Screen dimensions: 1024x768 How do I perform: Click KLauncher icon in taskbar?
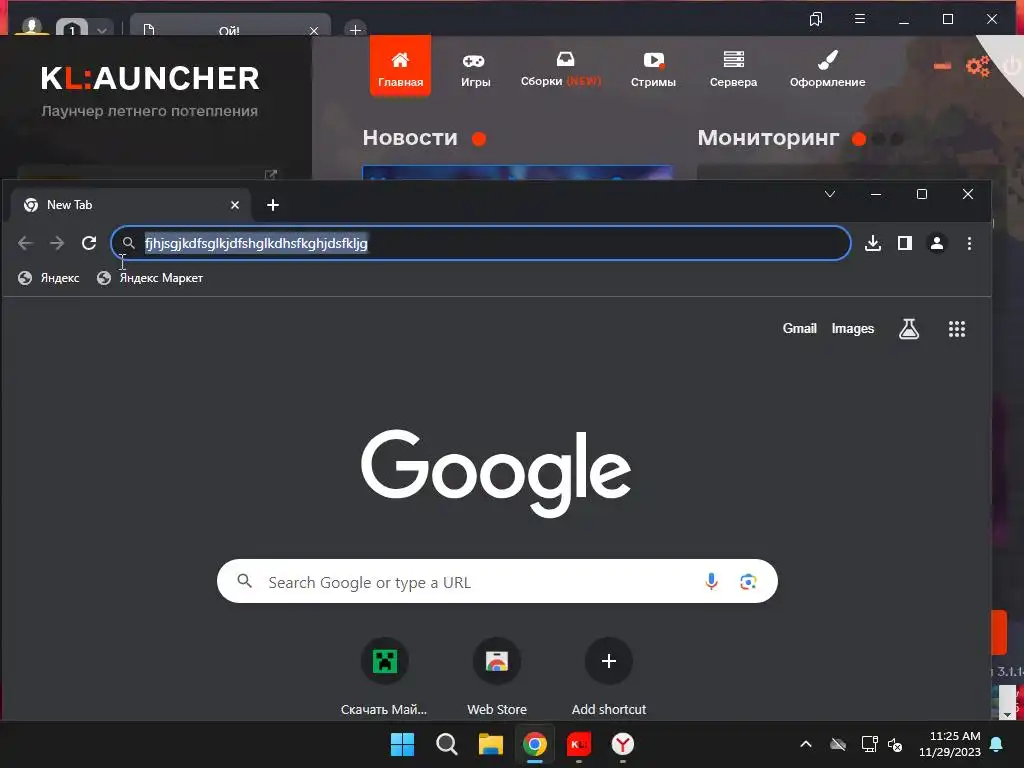[579, 744]
